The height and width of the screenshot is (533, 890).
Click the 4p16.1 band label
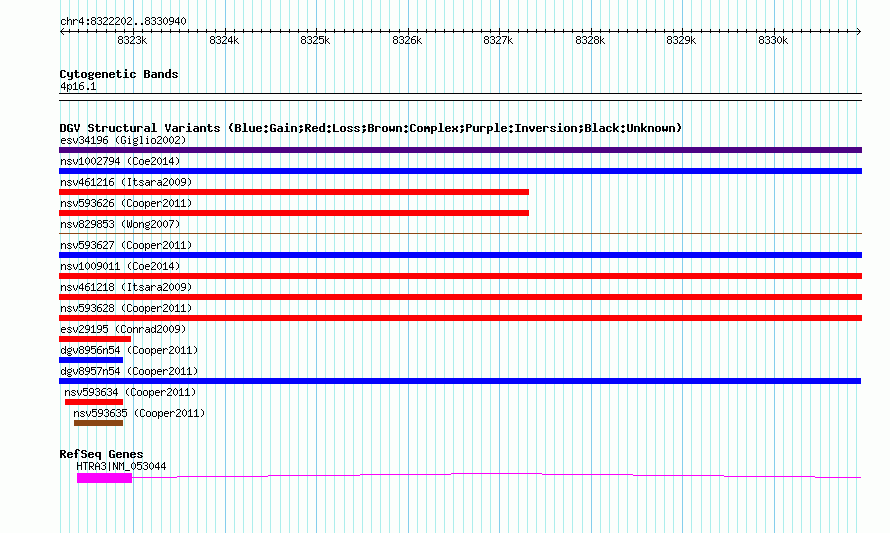[x=78, y=86]
